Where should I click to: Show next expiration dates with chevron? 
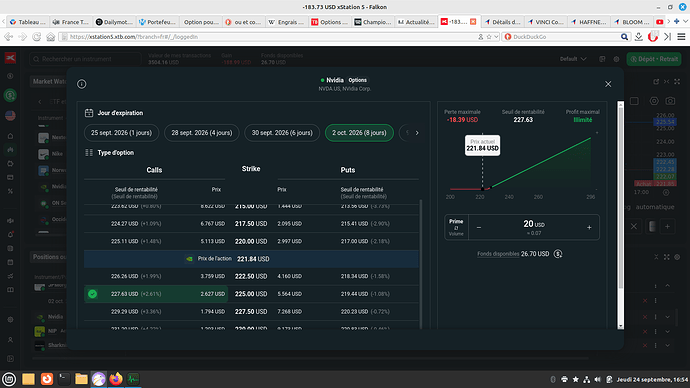point(417,133)
